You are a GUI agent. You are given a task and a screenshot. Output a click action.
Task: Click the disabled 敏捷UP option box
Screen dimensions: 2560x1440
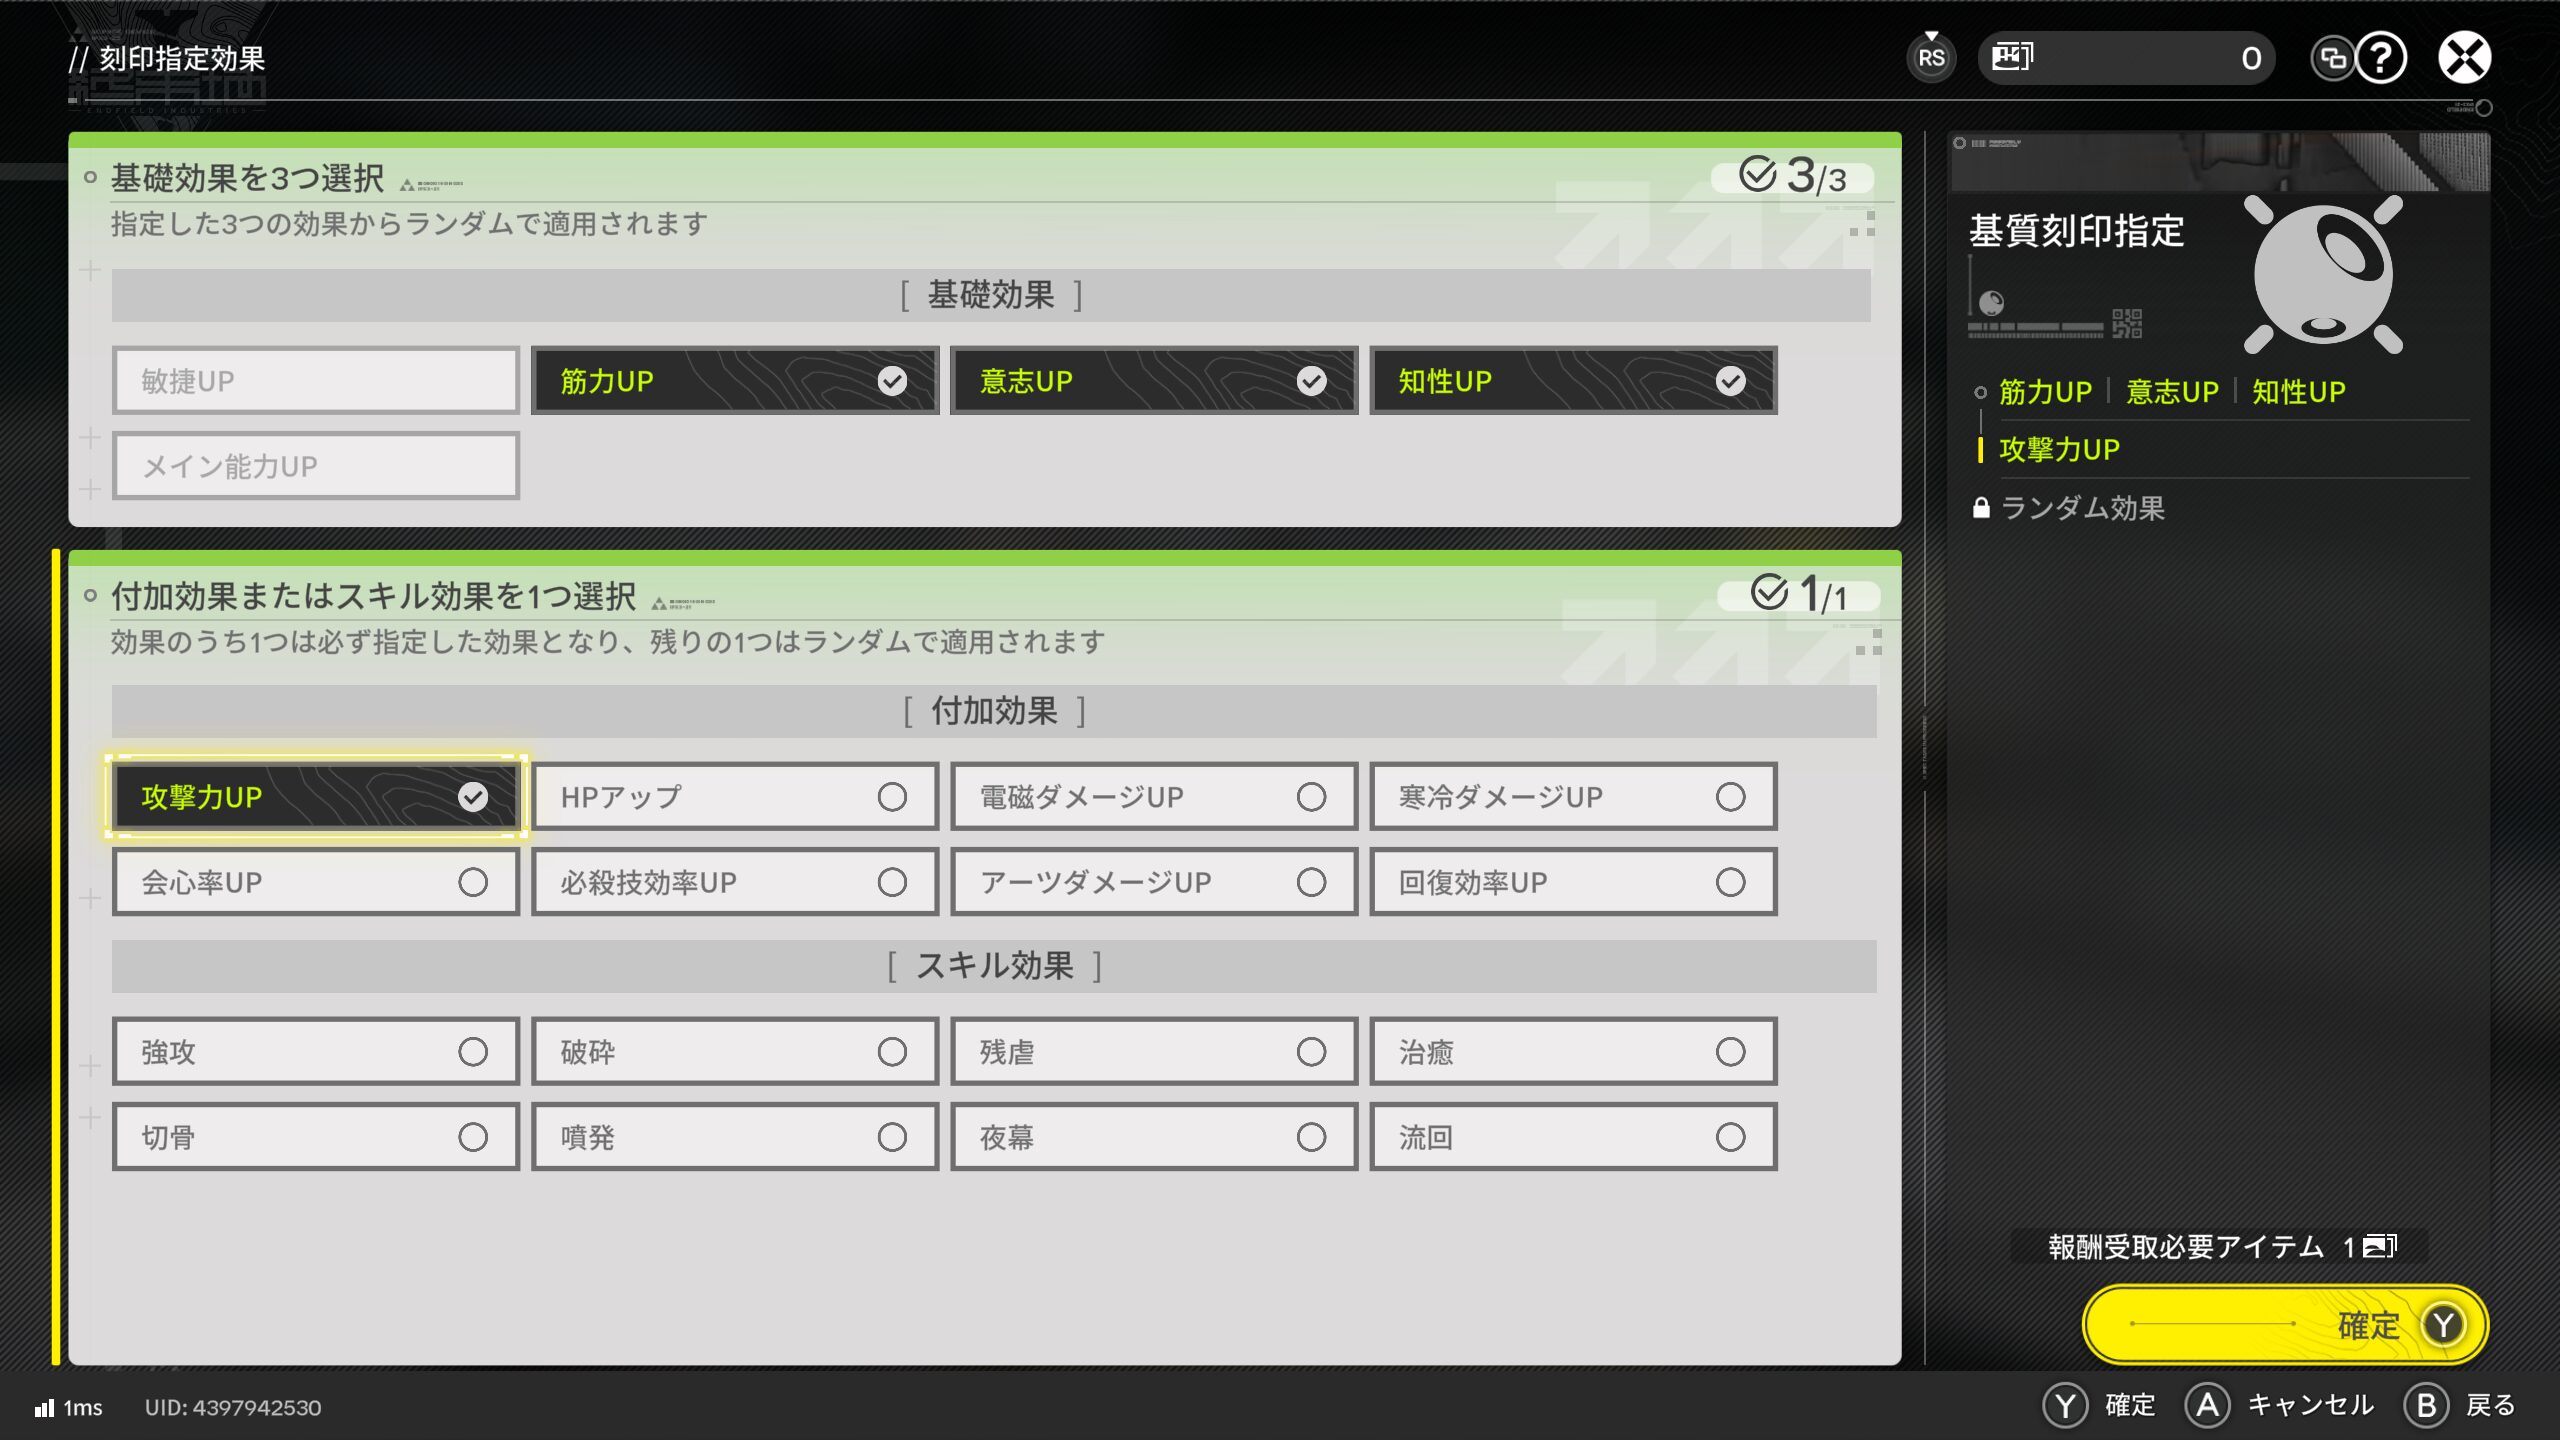(x=316, y=381)
